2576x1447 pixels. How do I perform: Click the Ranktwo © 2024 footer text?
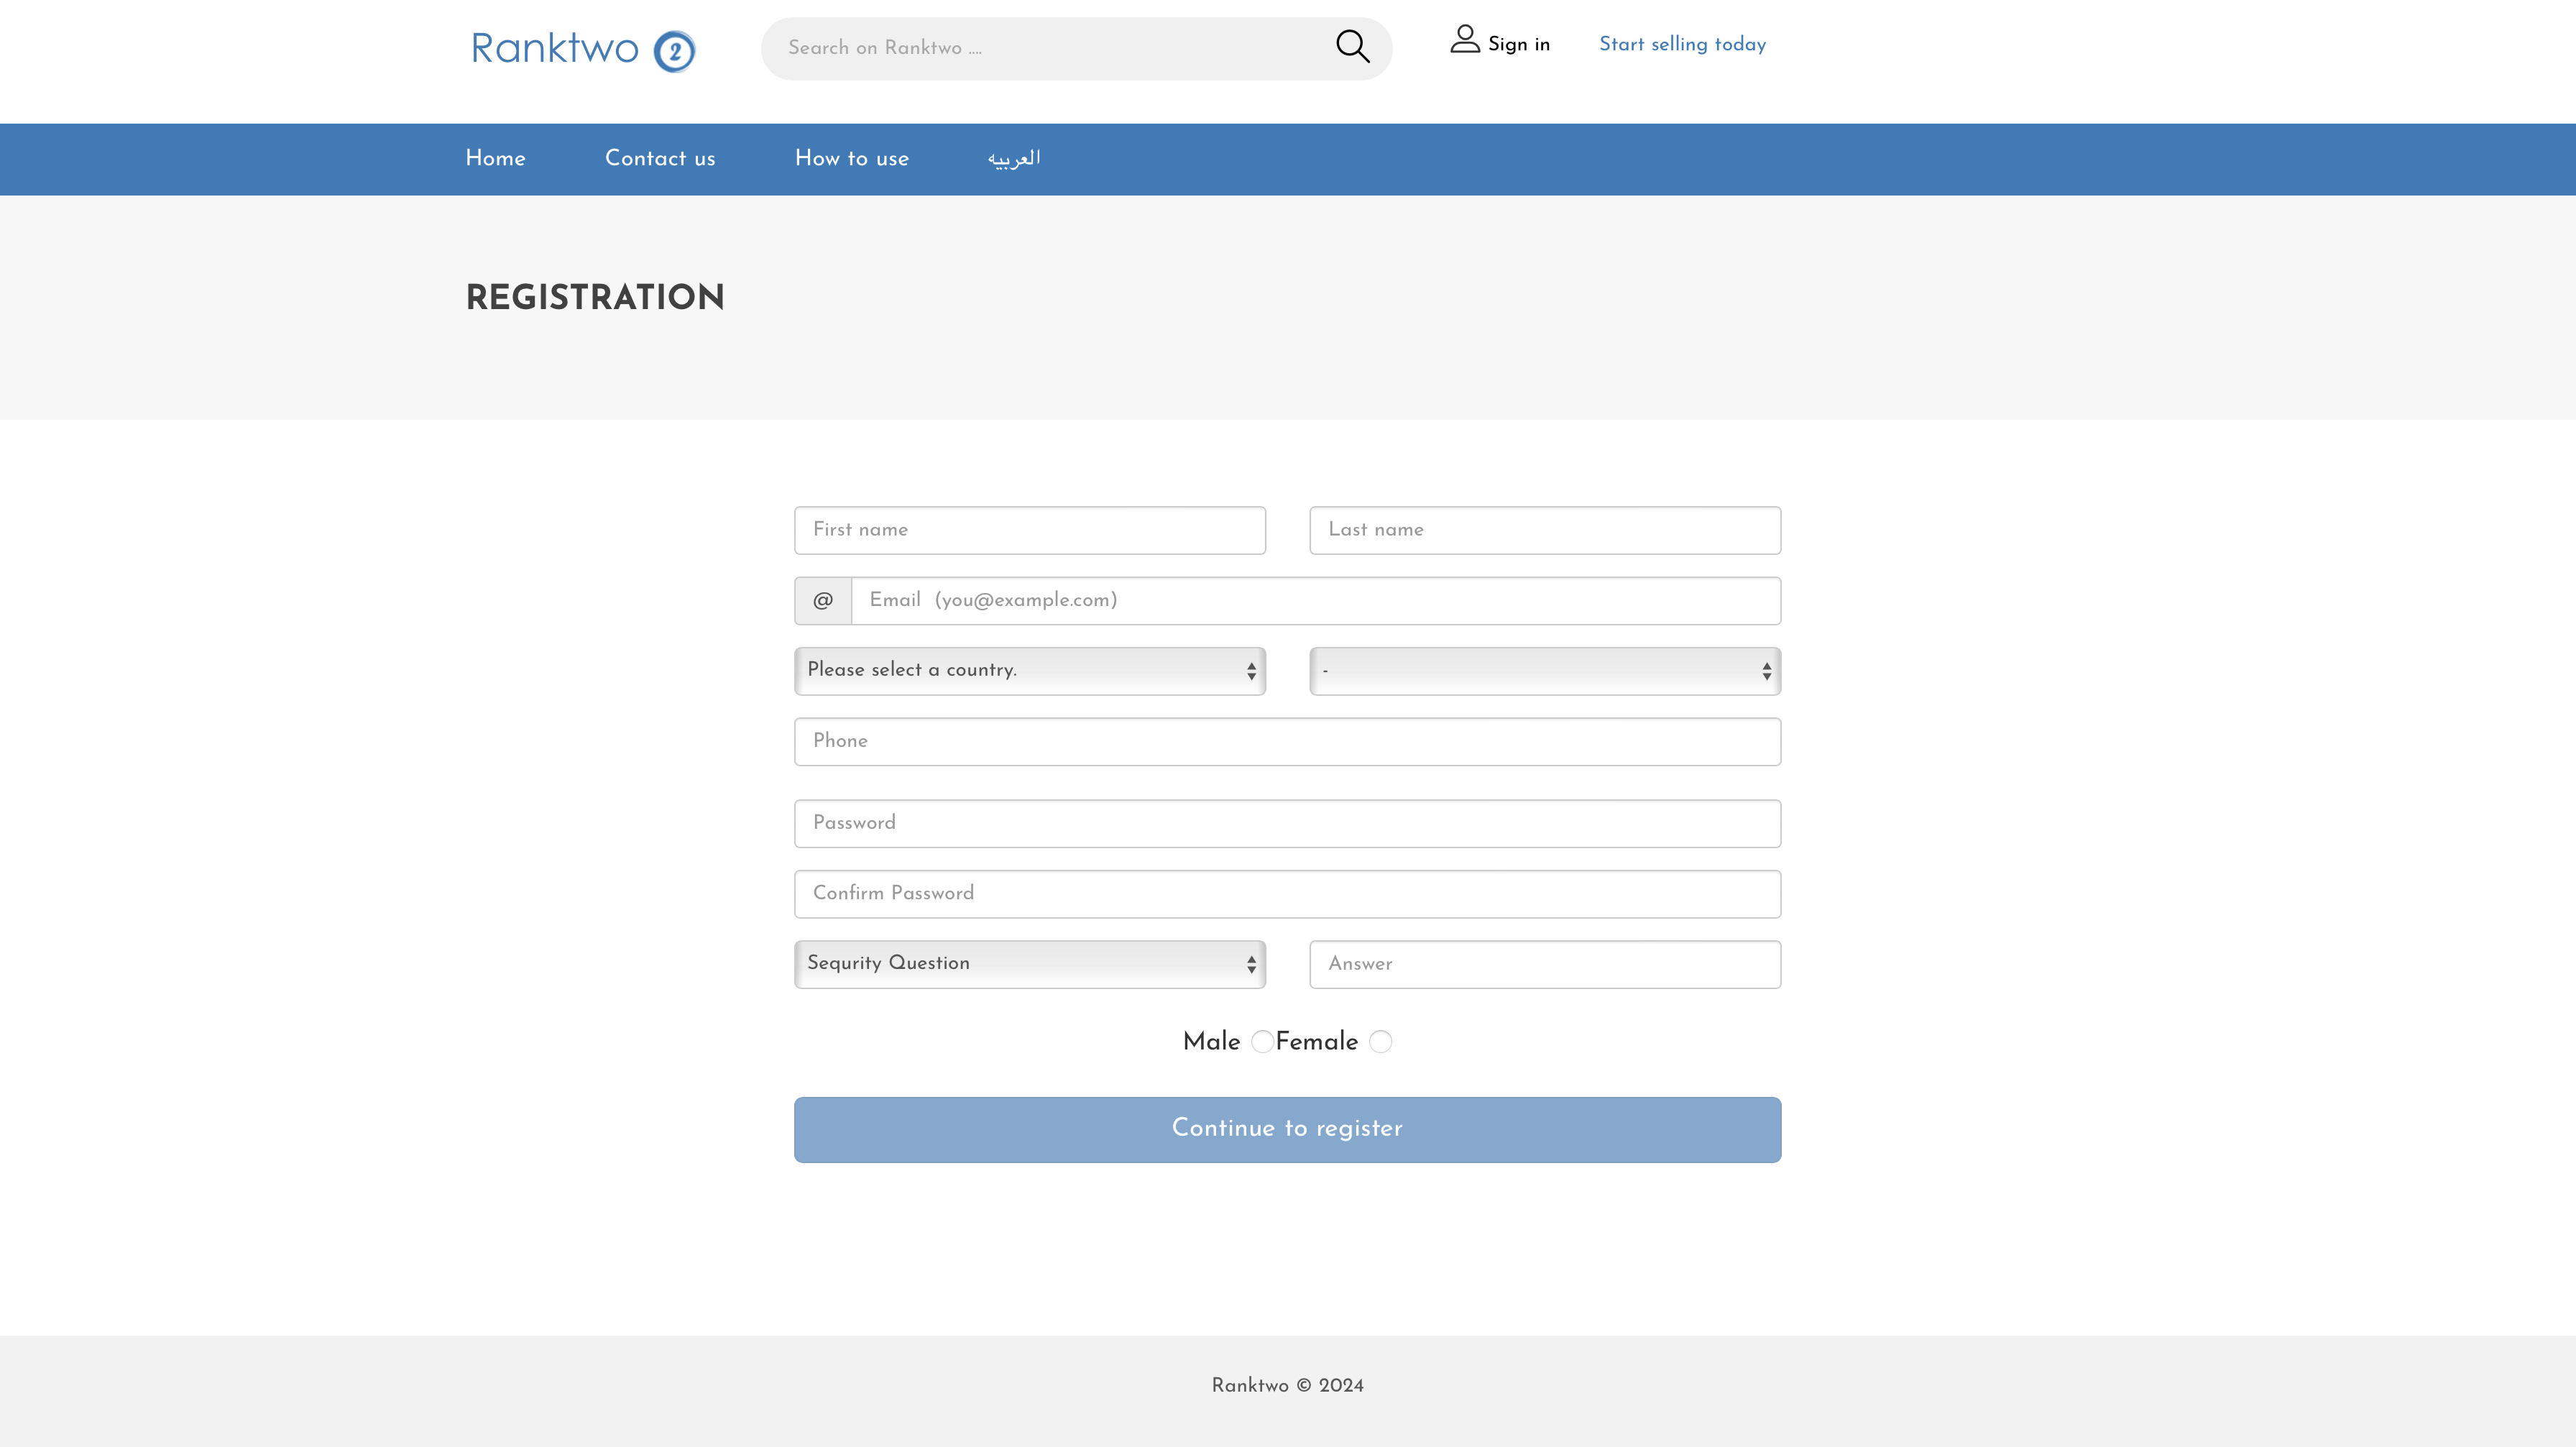tap(1287, 1386)
